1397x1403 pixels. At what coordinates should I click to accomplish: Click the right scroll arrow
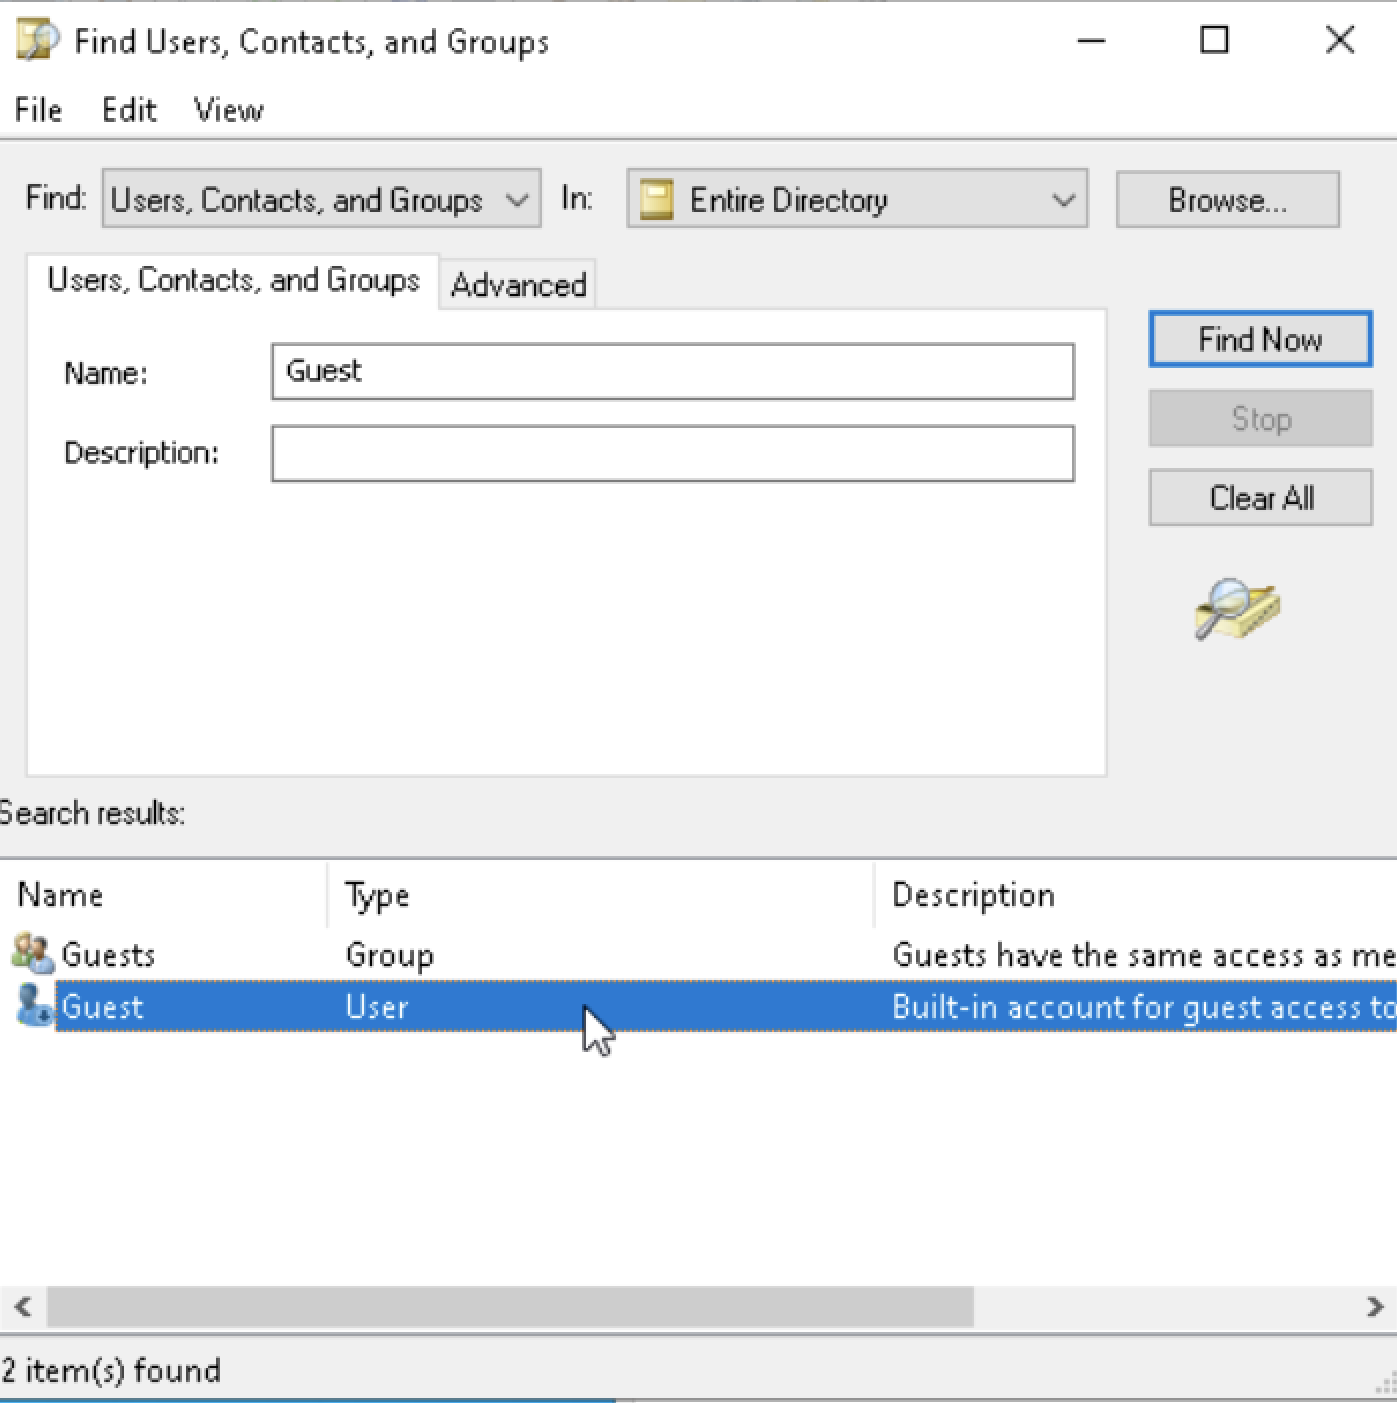(x=1375, y=1306)
